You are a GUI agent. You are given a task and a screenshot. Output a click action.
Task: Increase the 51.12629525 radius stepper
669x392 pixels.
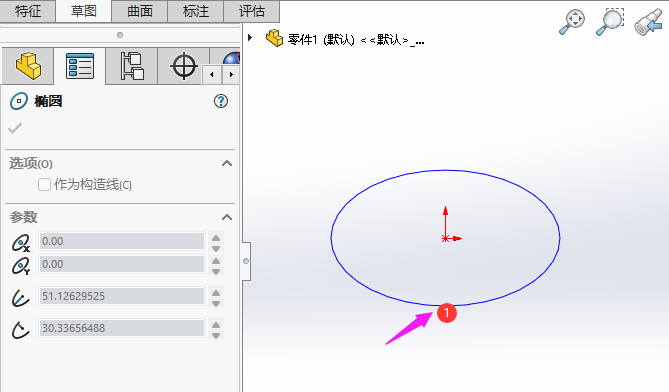tap(216, 293)
